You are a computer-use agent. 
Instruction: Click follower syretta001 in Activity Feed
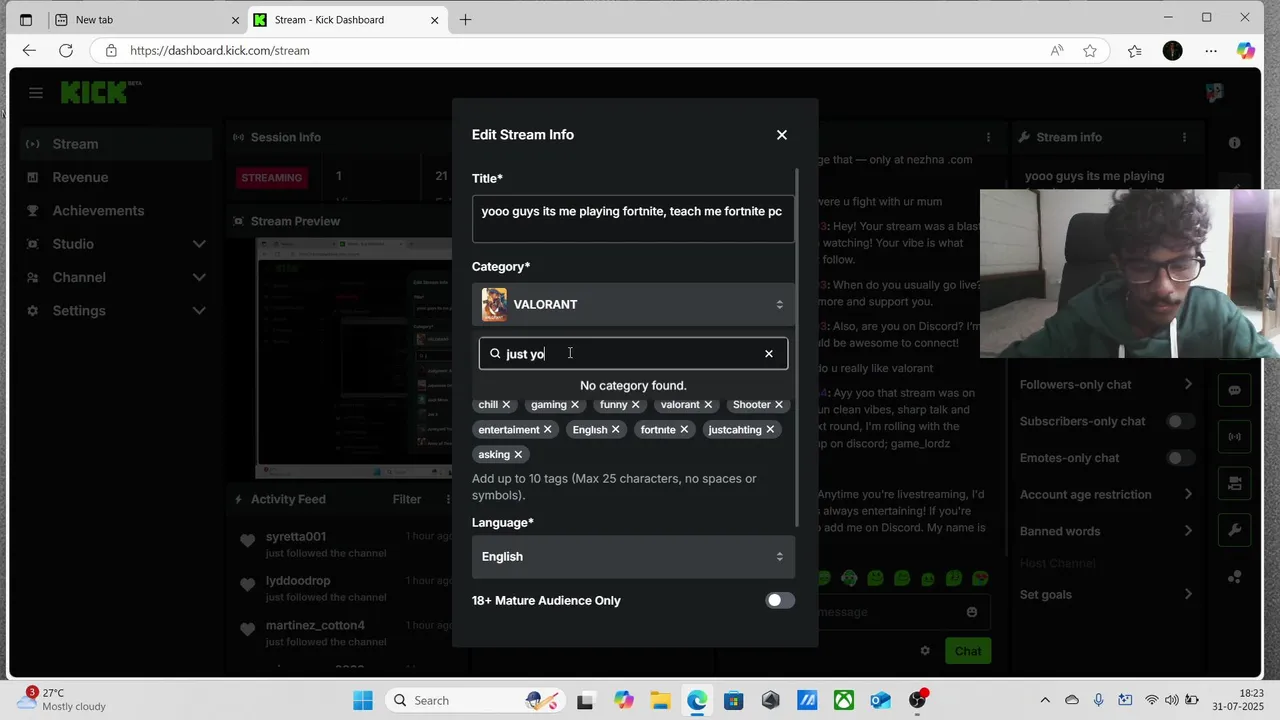tap(296, 537)
